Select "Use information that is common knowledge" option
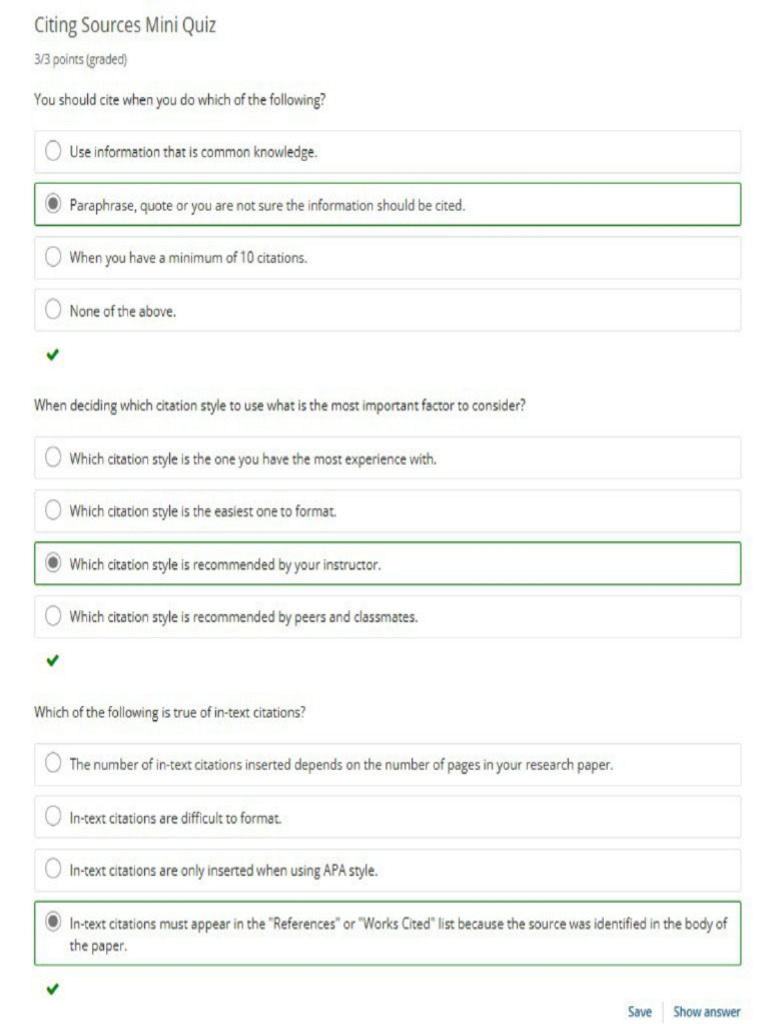 pos(54,152)
